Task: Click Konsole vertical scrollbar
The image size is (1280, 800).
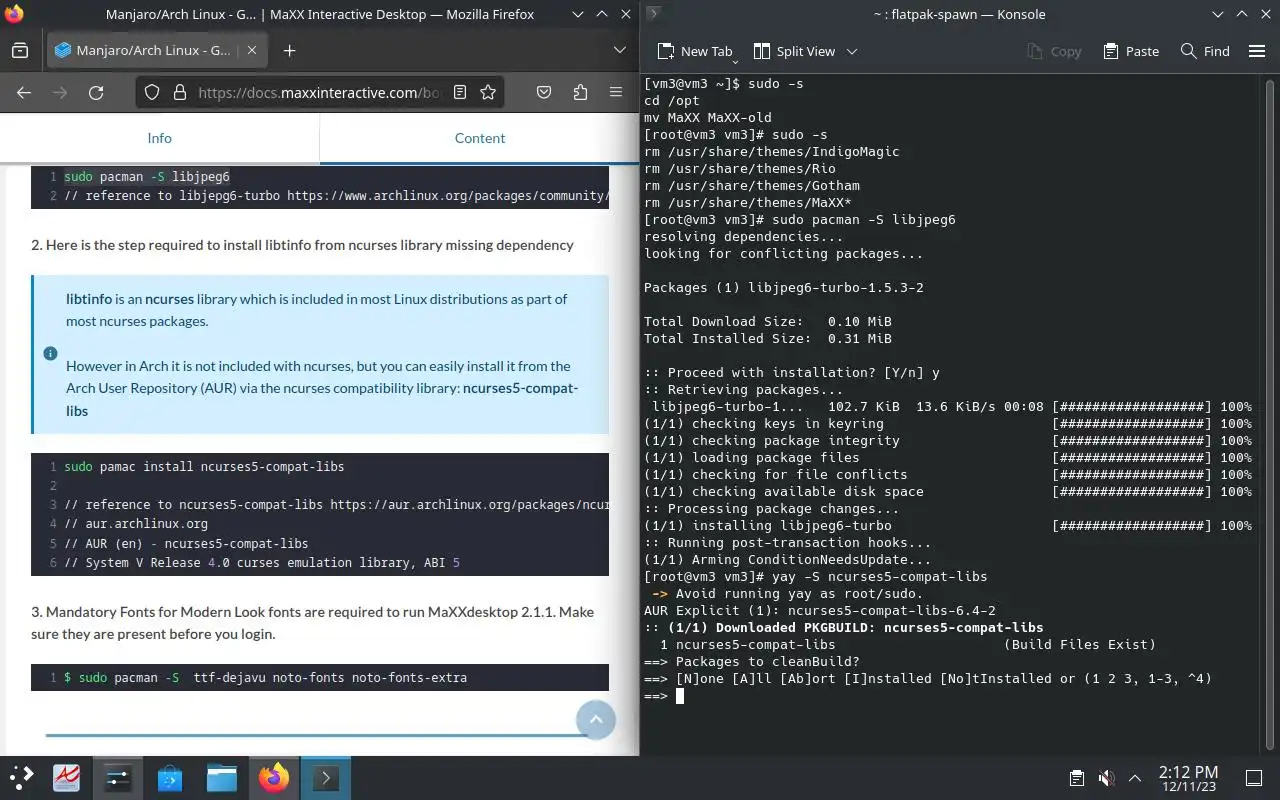Action: point(1270,415)
